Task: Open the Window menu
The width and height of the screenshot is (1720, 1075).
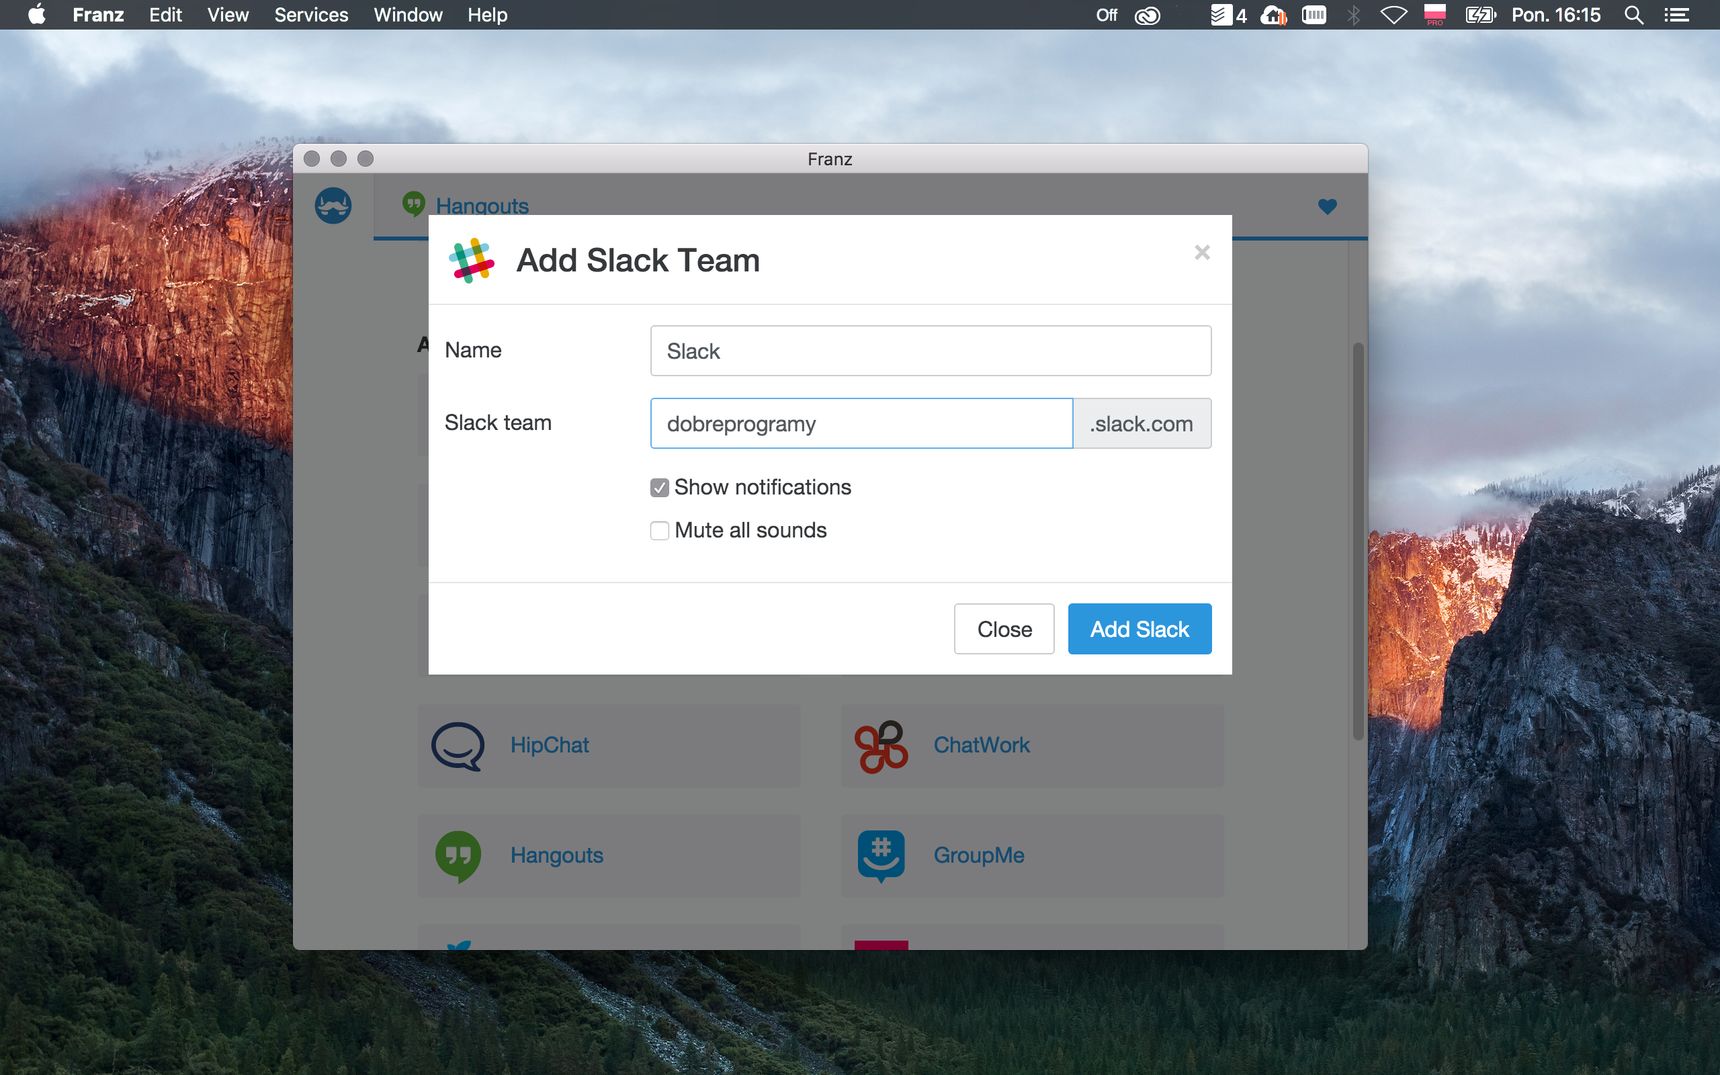Action: coord(408,15)
